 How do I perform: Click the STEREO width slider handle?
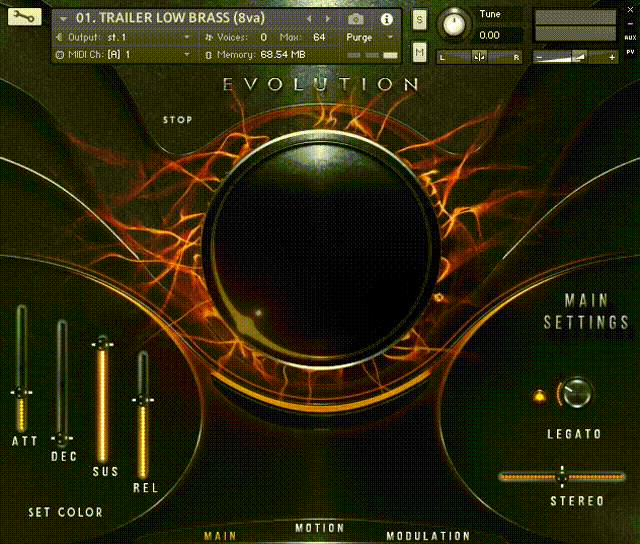coord(562,476)
